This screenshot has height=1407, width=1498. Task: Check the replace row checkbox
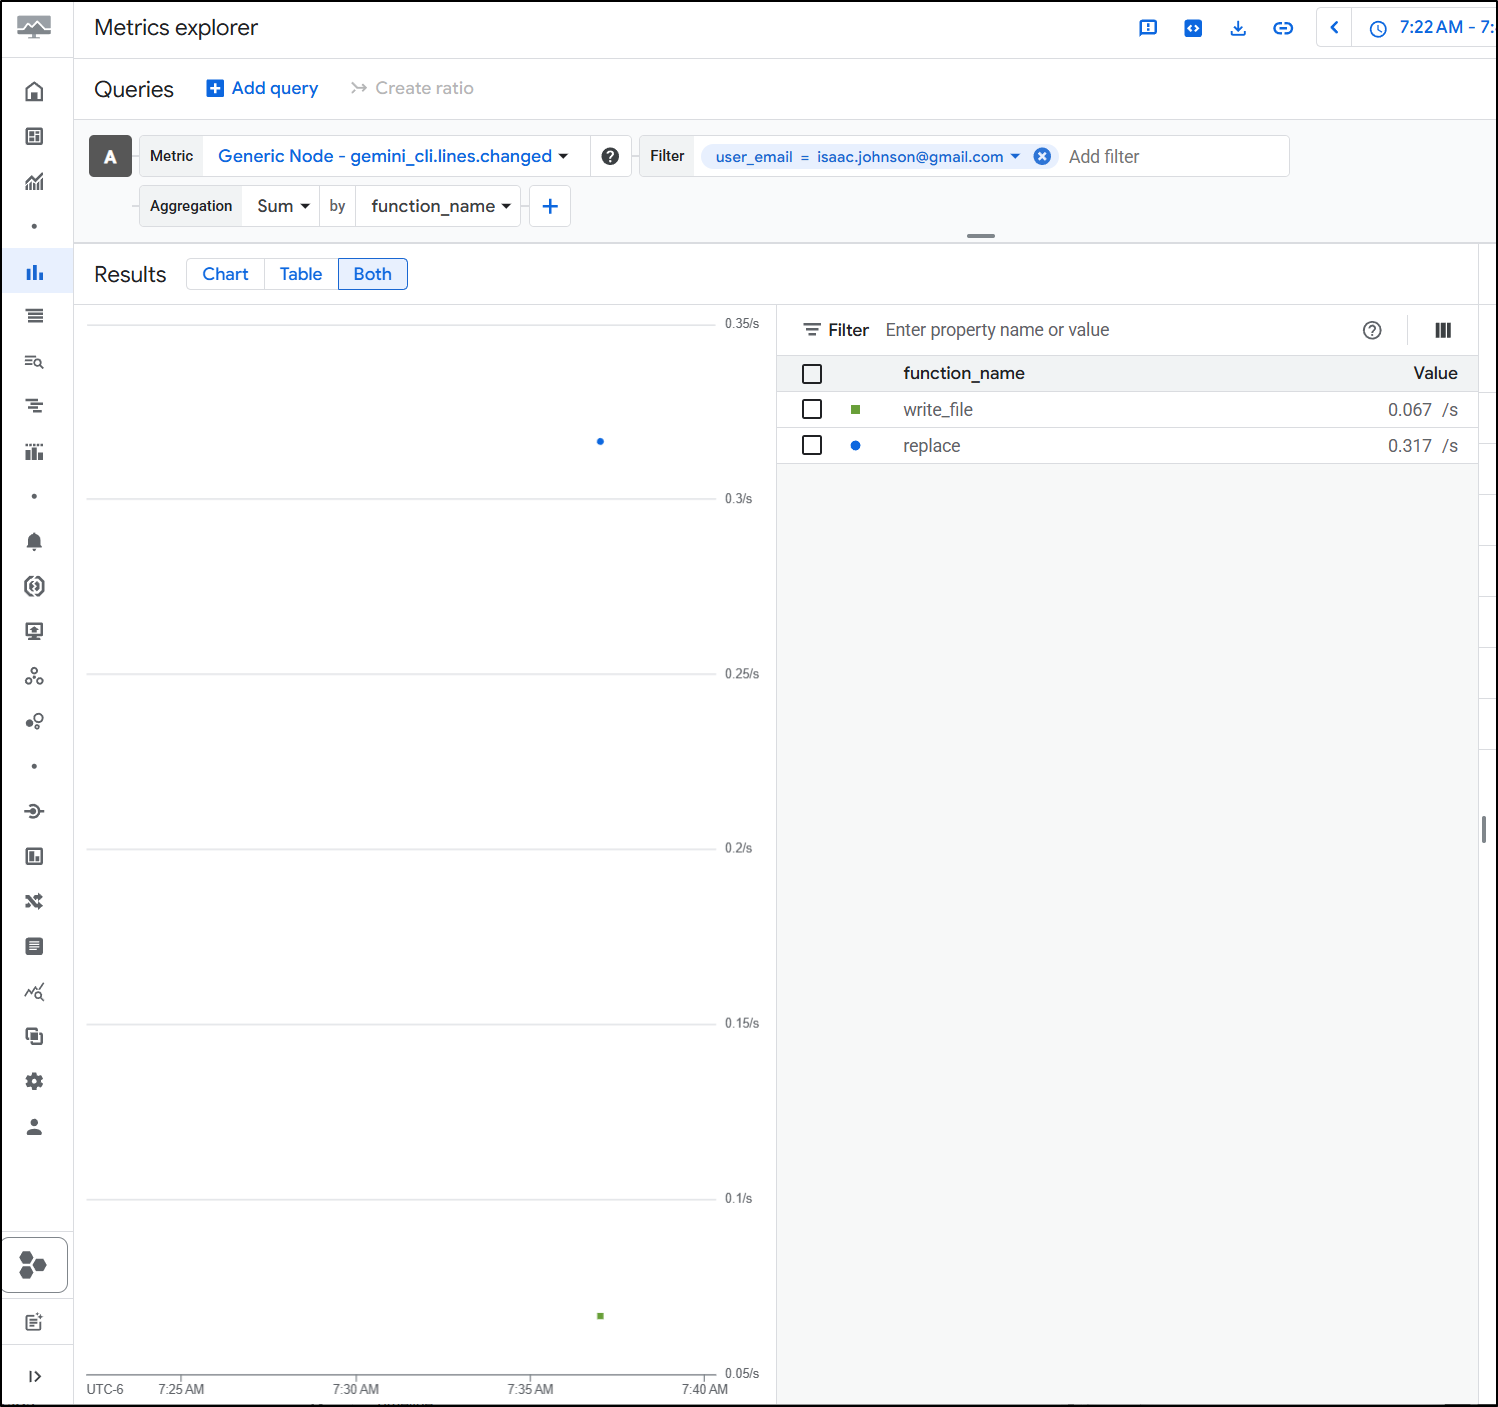coord(812,445)
